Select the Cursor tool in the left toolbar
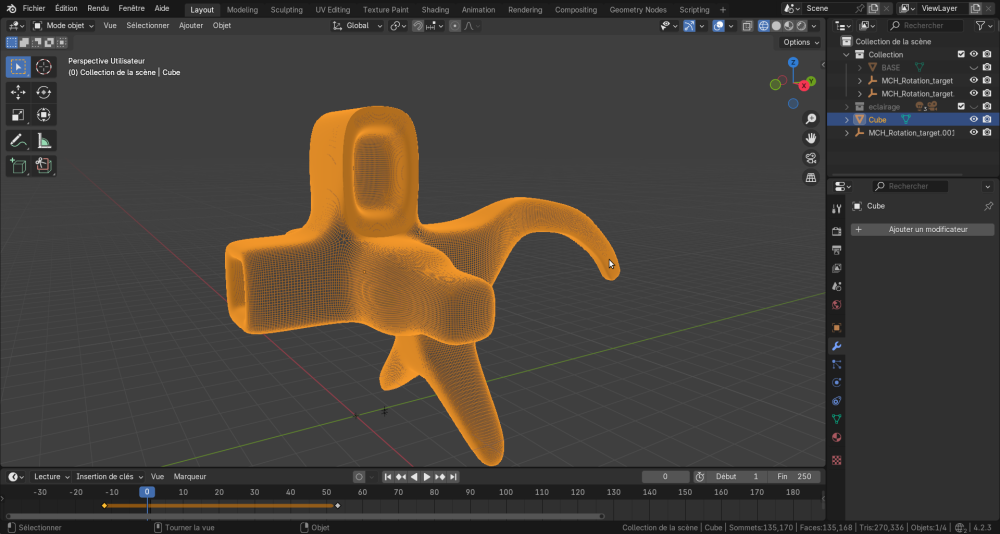Viewport: 1000px width, 534px height. pos(43,66)
